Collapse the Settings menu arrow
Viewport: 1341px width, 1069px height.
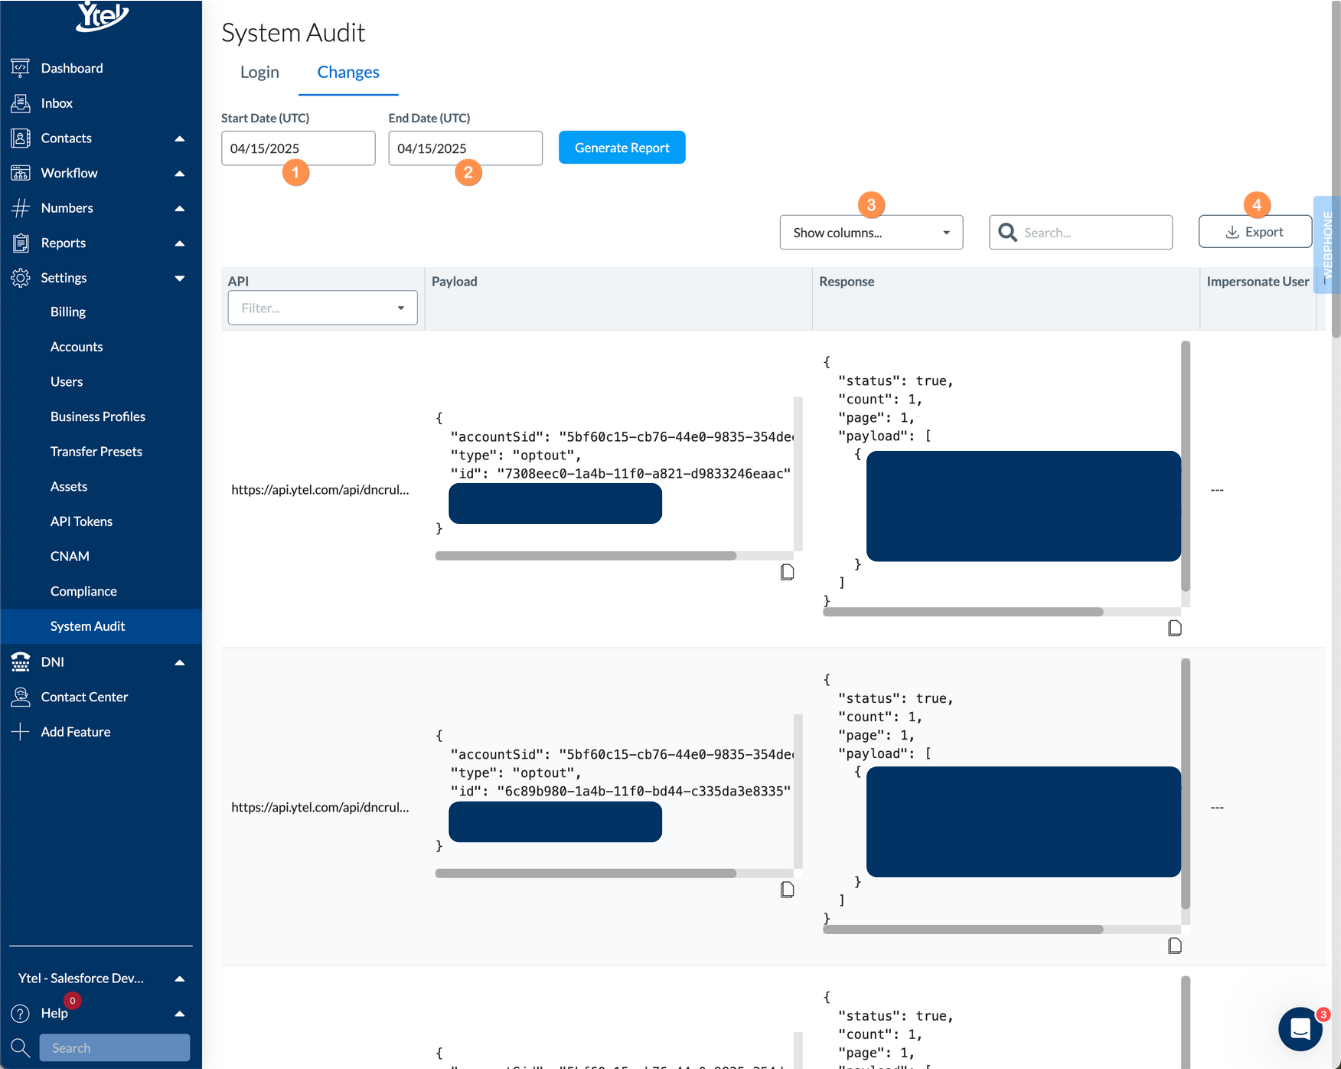click(180, 278)
